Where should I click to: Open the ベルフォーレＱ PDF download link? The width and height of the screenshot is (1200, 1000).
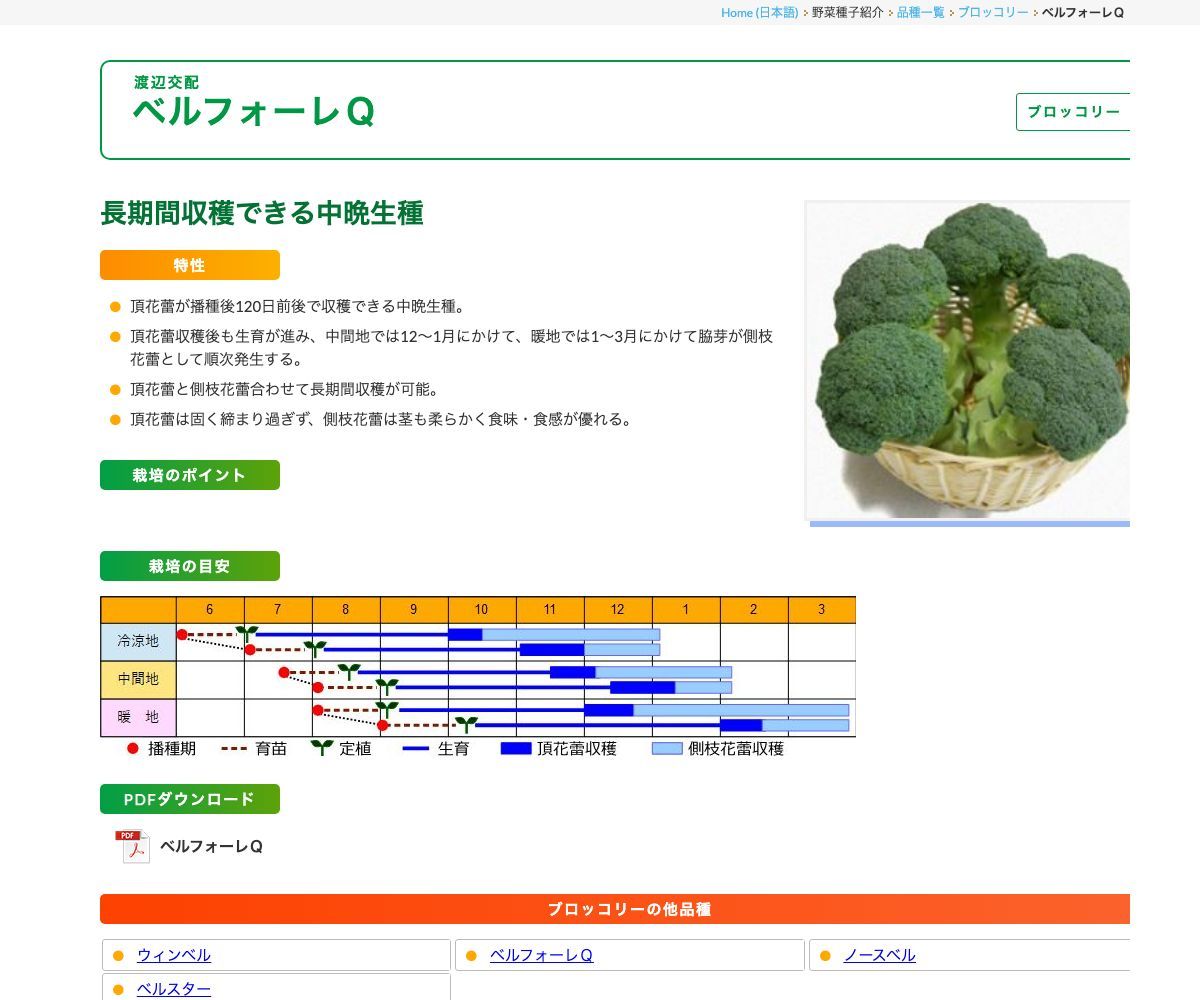213,846
